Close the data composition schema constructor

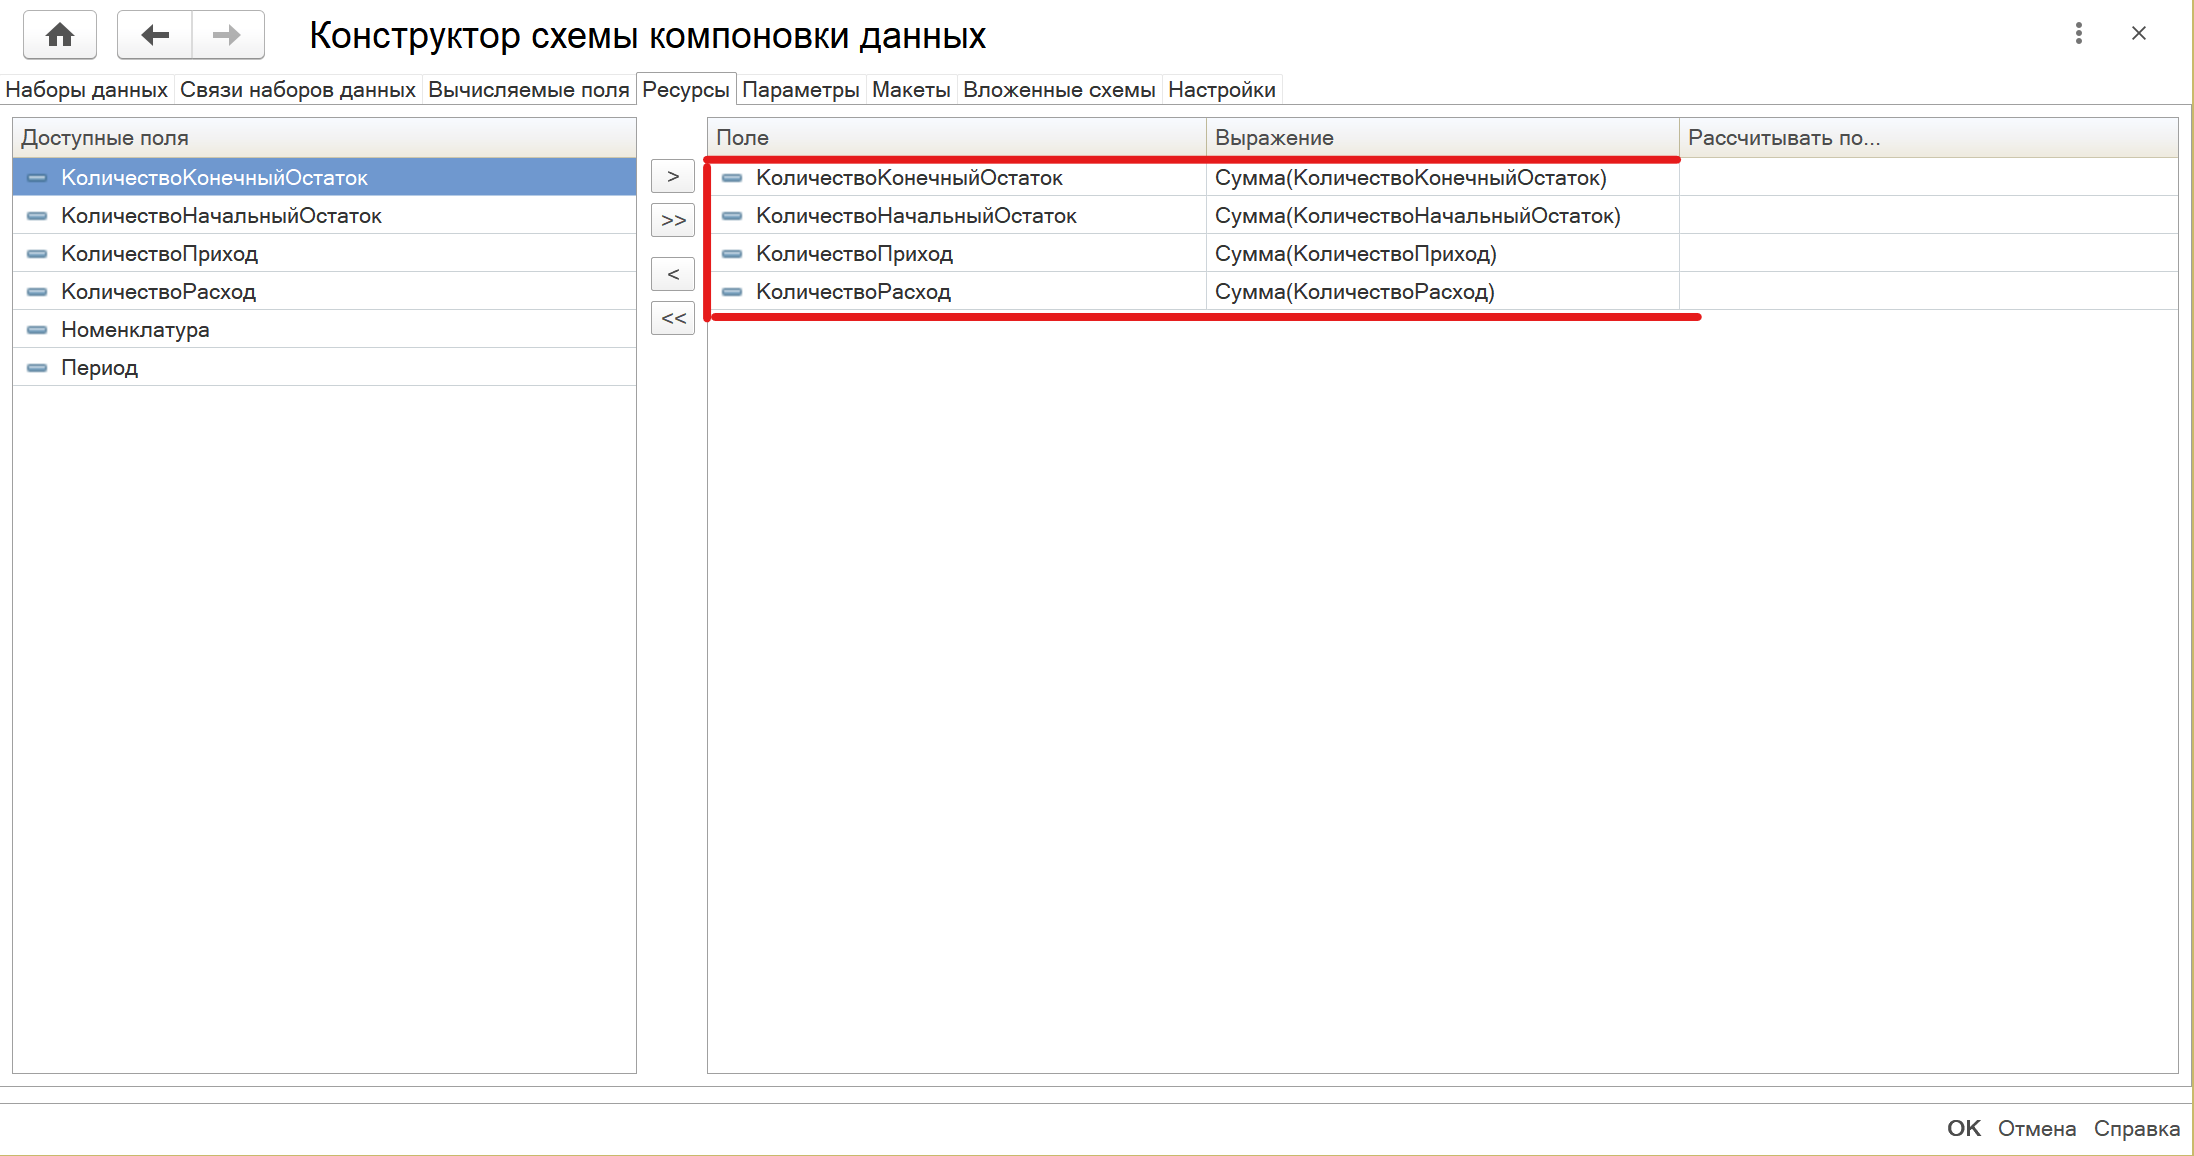[x=2139, y=33]
